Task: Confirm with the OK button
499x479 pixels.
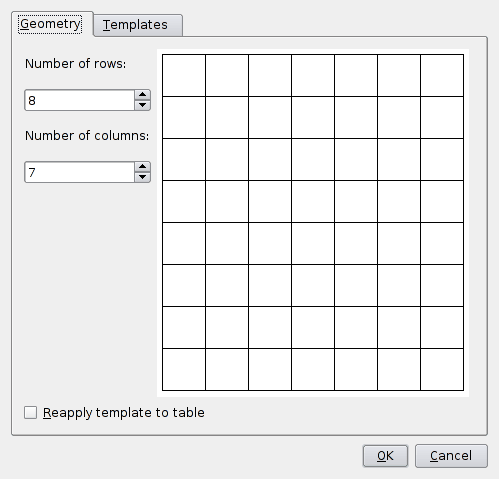Action: point(385,456)
